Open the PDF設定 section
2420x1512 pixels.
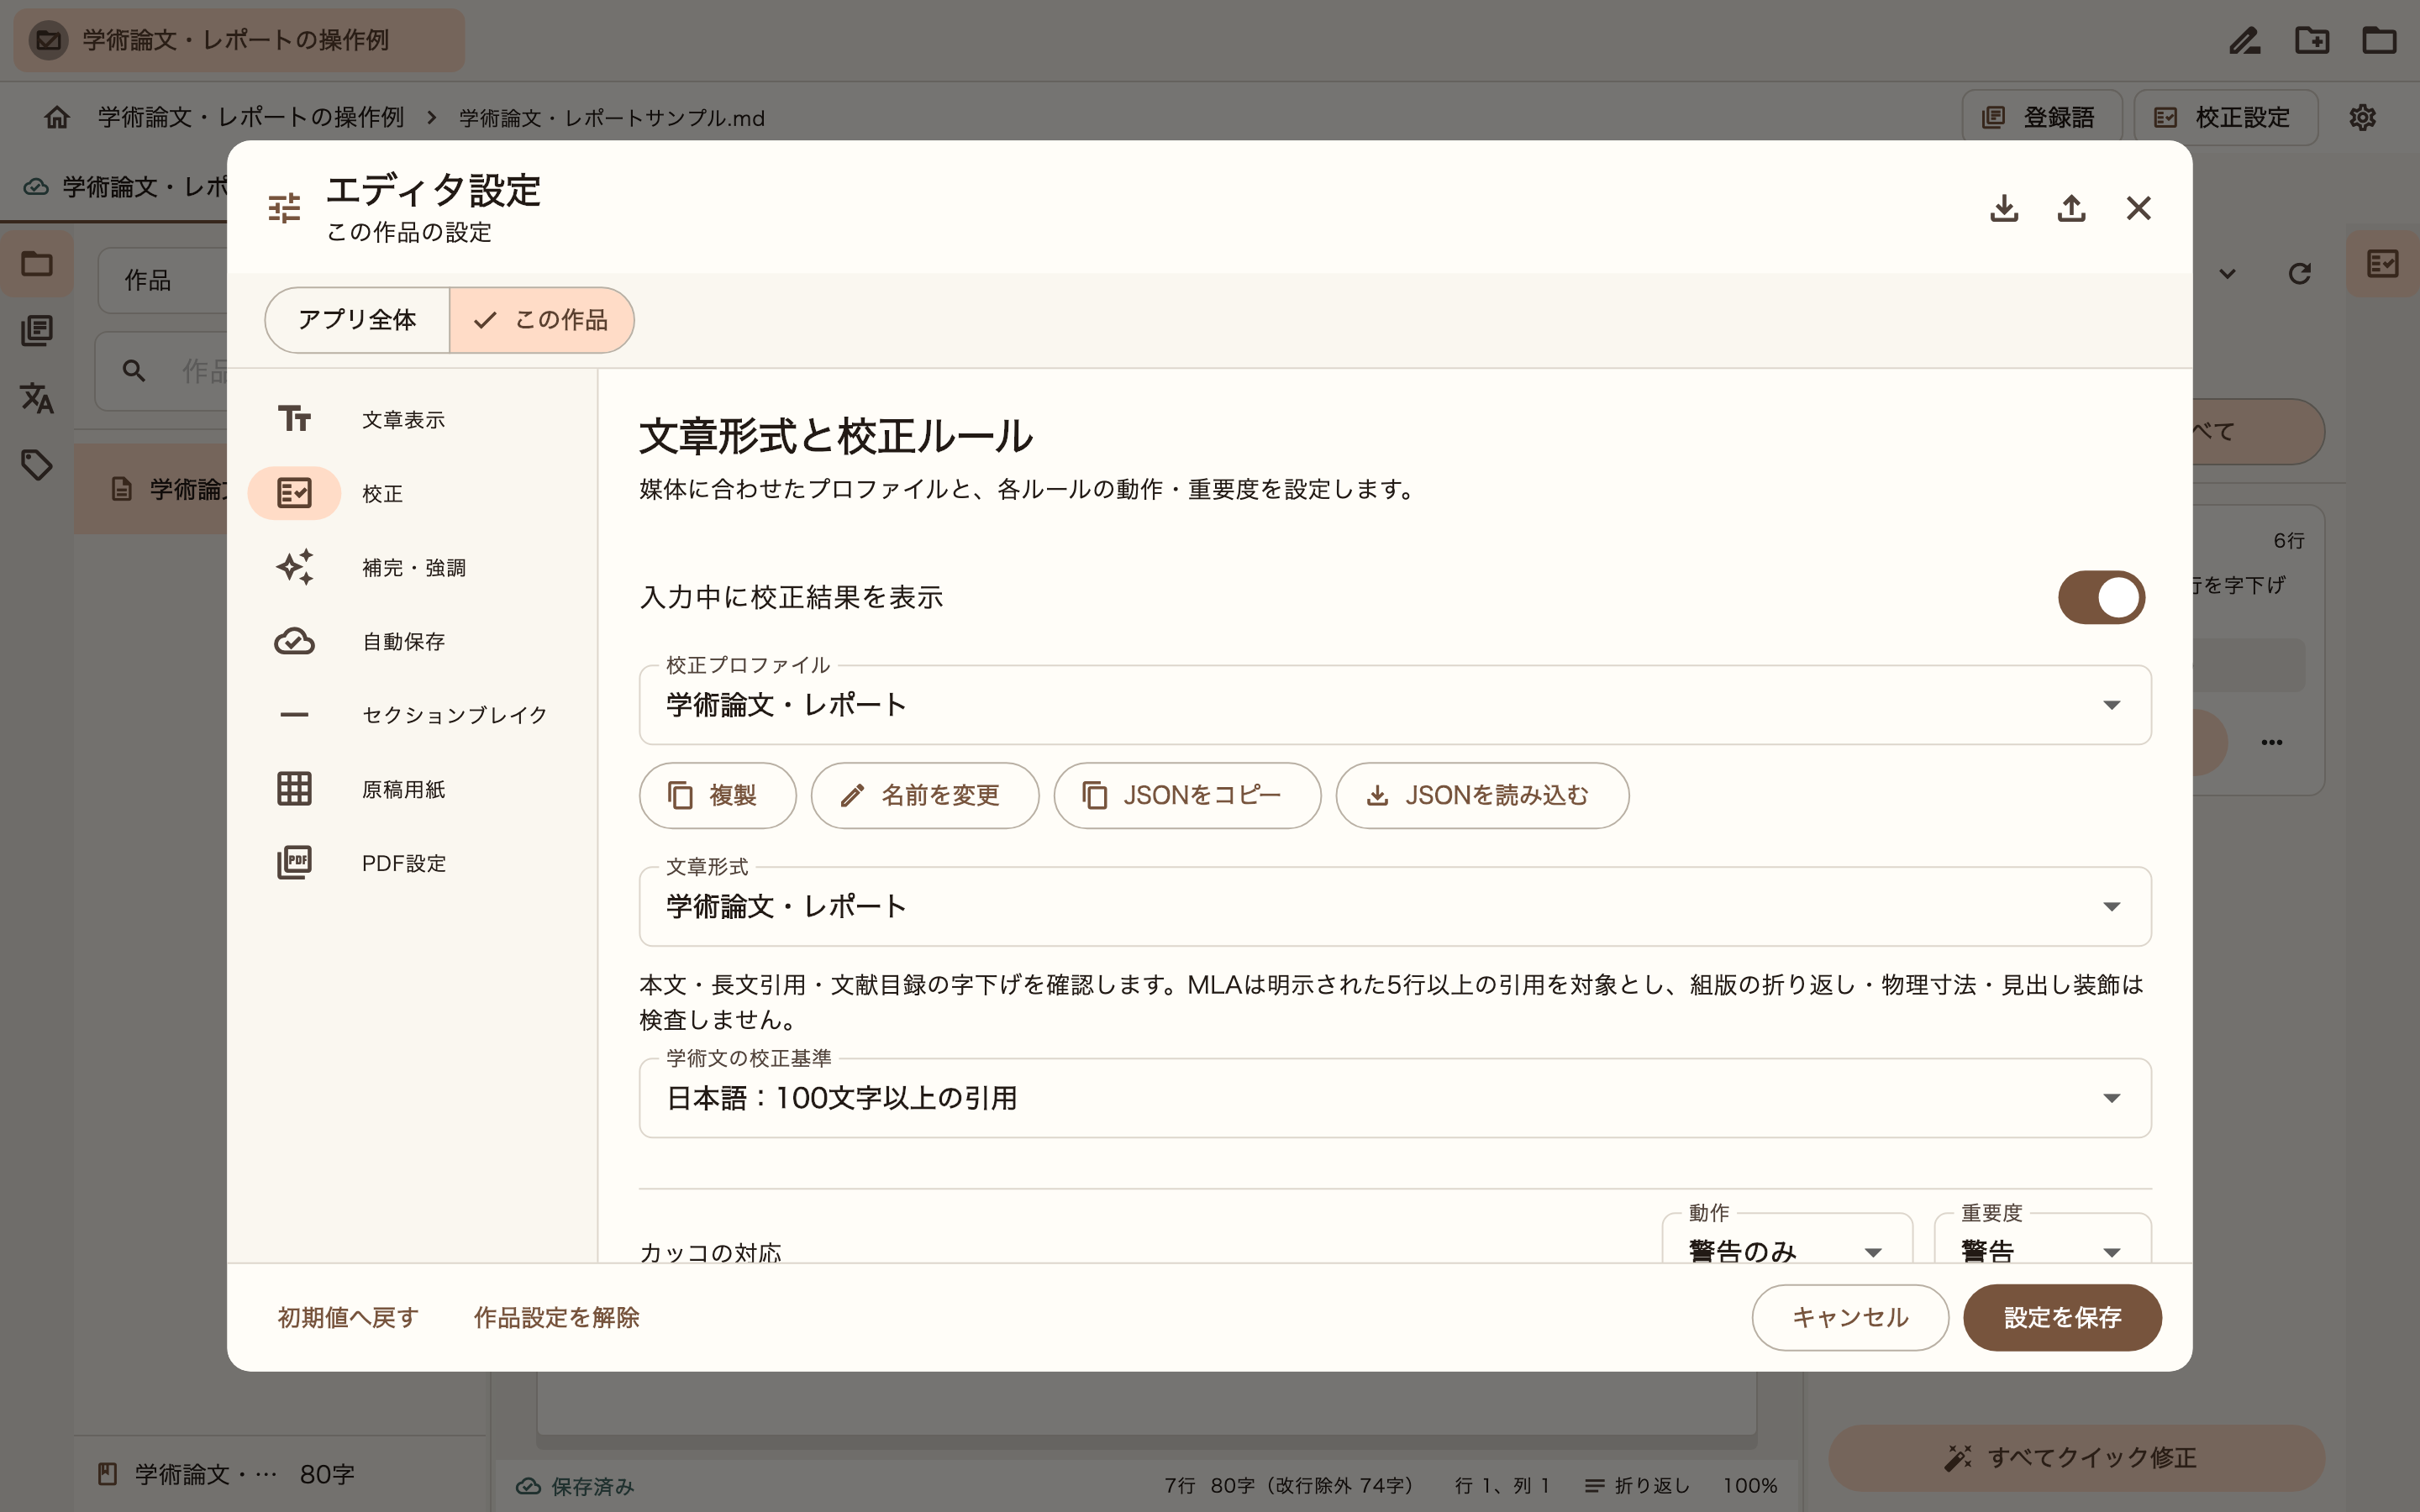(412, 863)
